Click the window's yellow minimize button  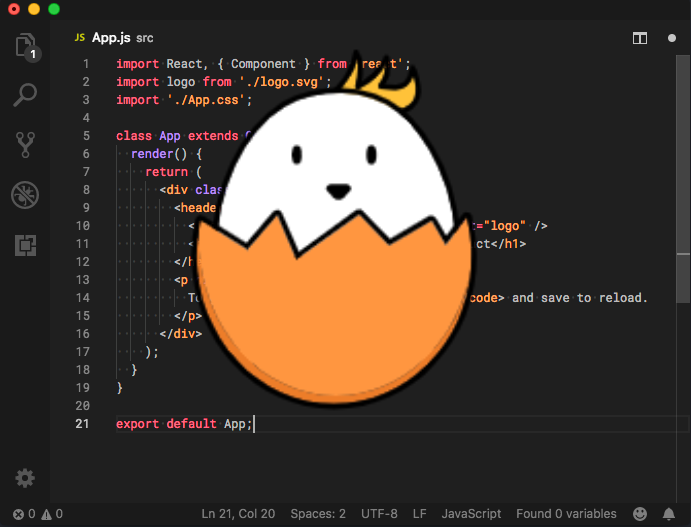coord(34,9)
